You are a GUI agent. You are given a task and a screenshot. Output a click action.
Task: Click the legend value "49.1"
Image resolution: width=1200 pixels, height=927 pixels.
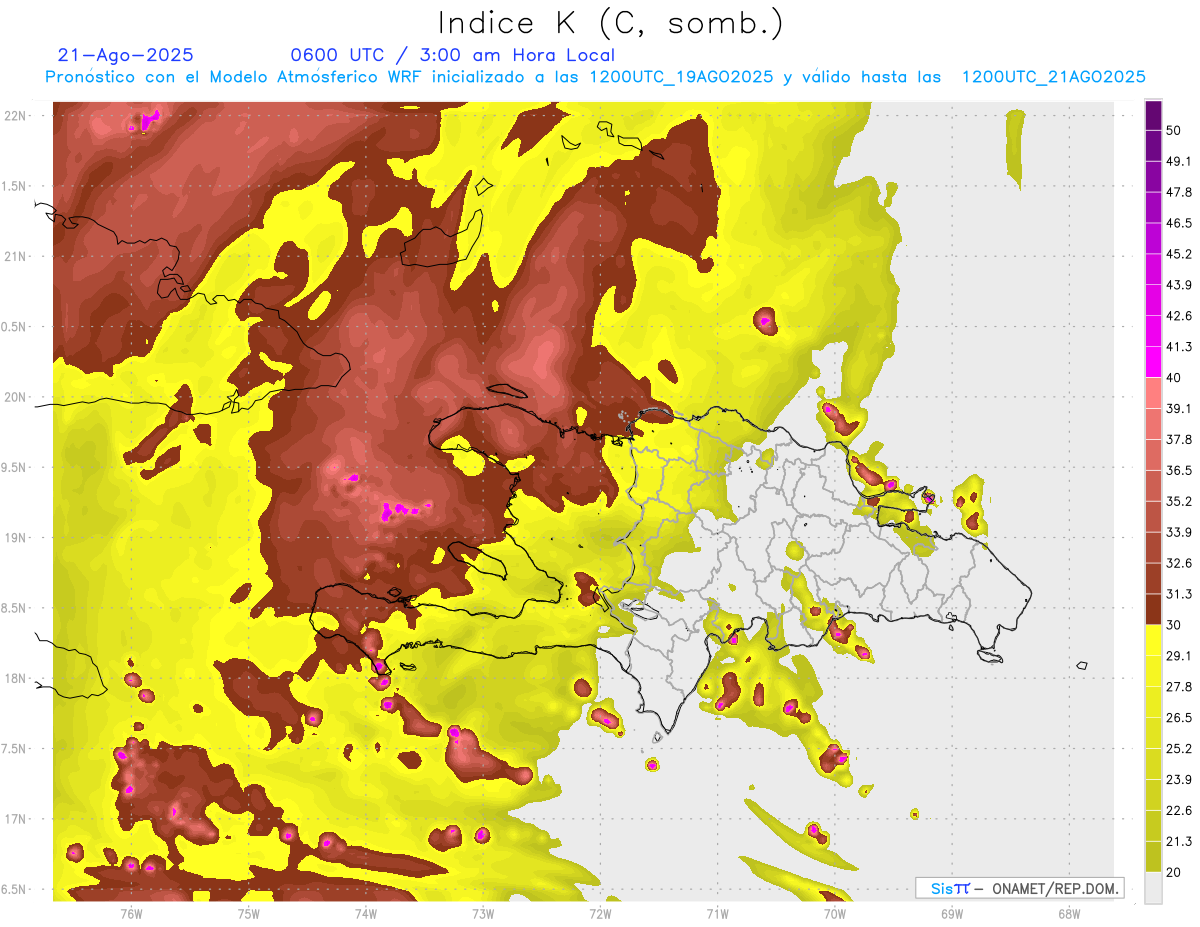(x=1179, y=161)
